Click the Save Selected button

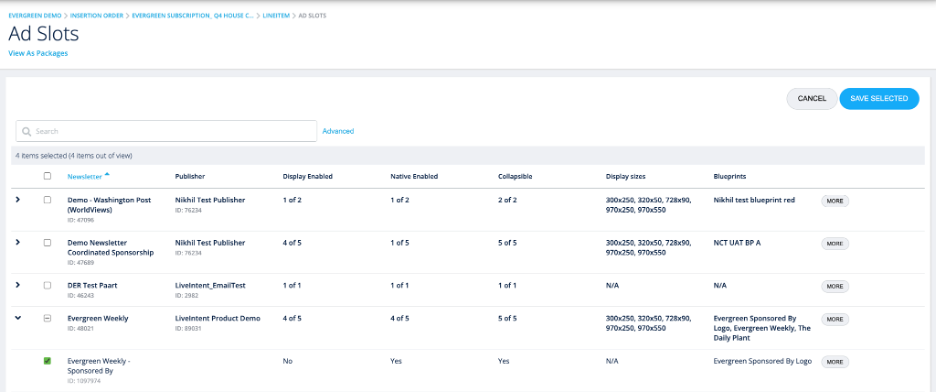click(879, 99)
